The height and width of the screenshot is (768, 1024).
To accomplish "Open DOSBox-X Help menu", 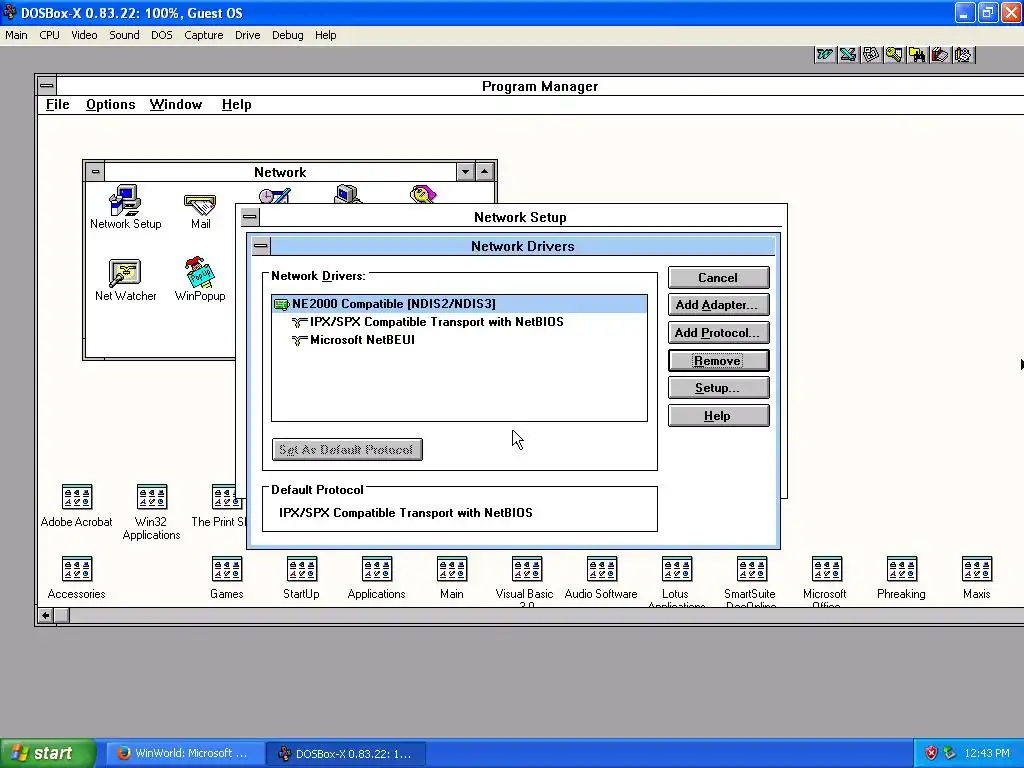I will 325,35.
